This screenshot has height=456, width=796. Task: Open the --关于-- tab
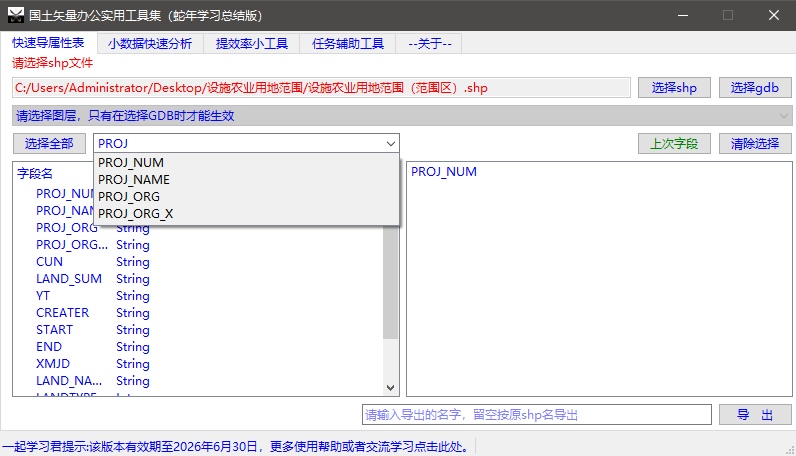coord(430,44)
